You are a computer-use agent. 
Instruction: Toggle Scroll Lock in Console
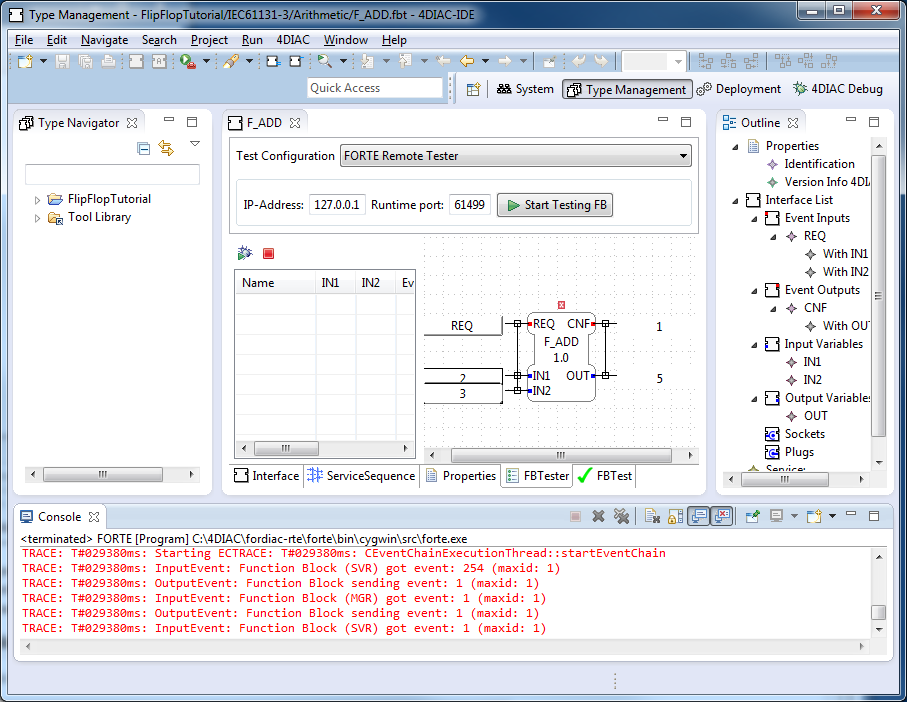coord(675,516)
